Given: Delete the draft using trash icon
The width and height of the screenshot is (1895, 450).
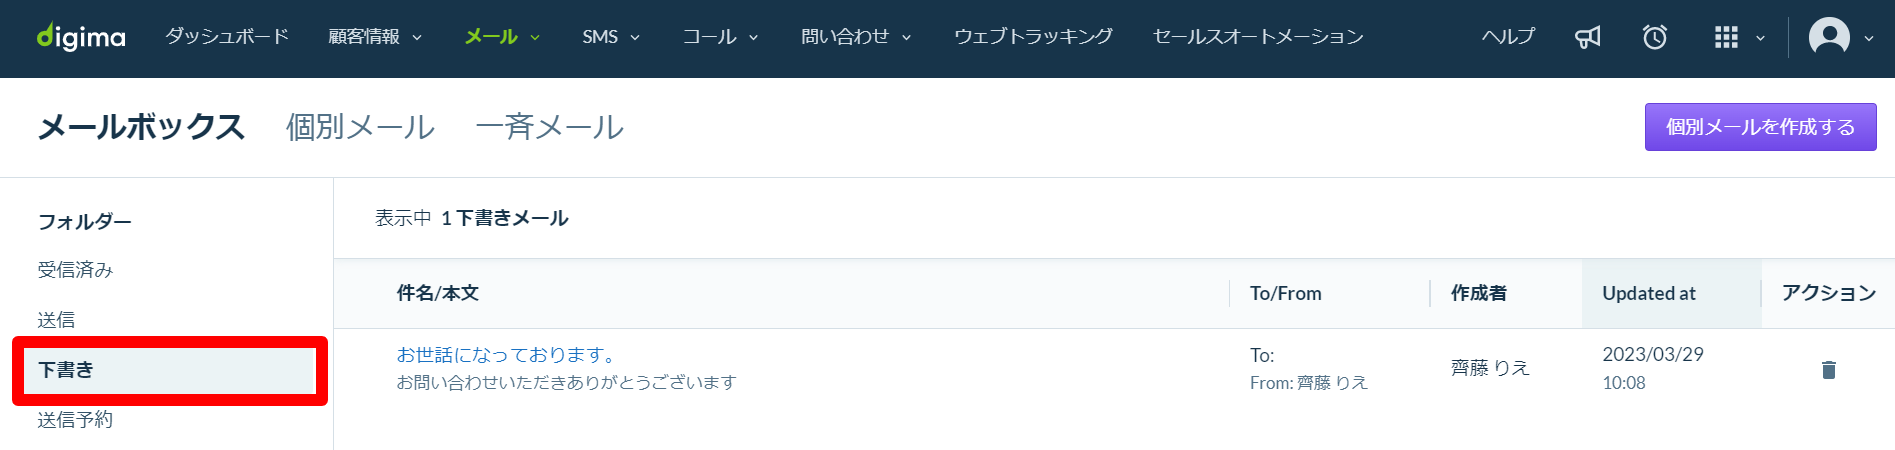Looking at the screenshot, I should click(1829, 370).
